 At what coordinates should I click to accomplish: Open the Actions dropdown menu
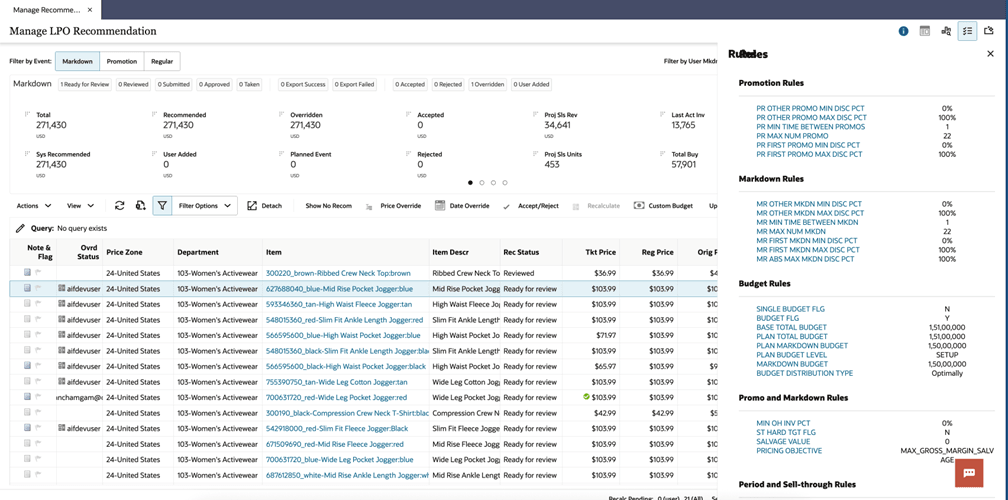tap(34, 206)
